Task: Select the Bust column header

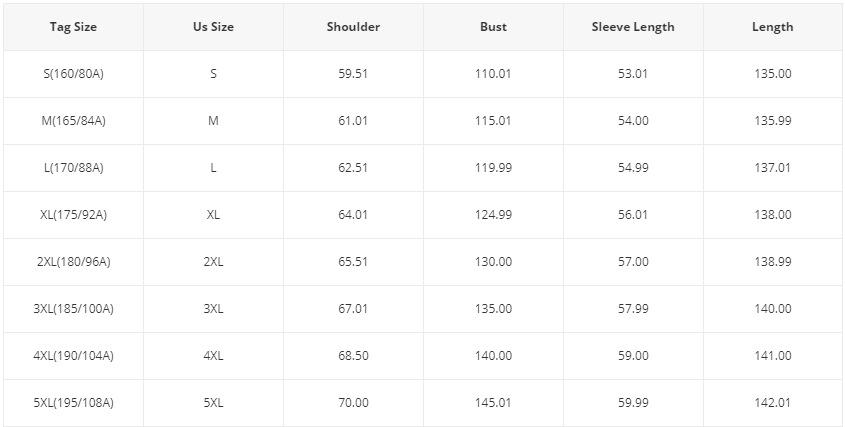Action: pos(493,27)
